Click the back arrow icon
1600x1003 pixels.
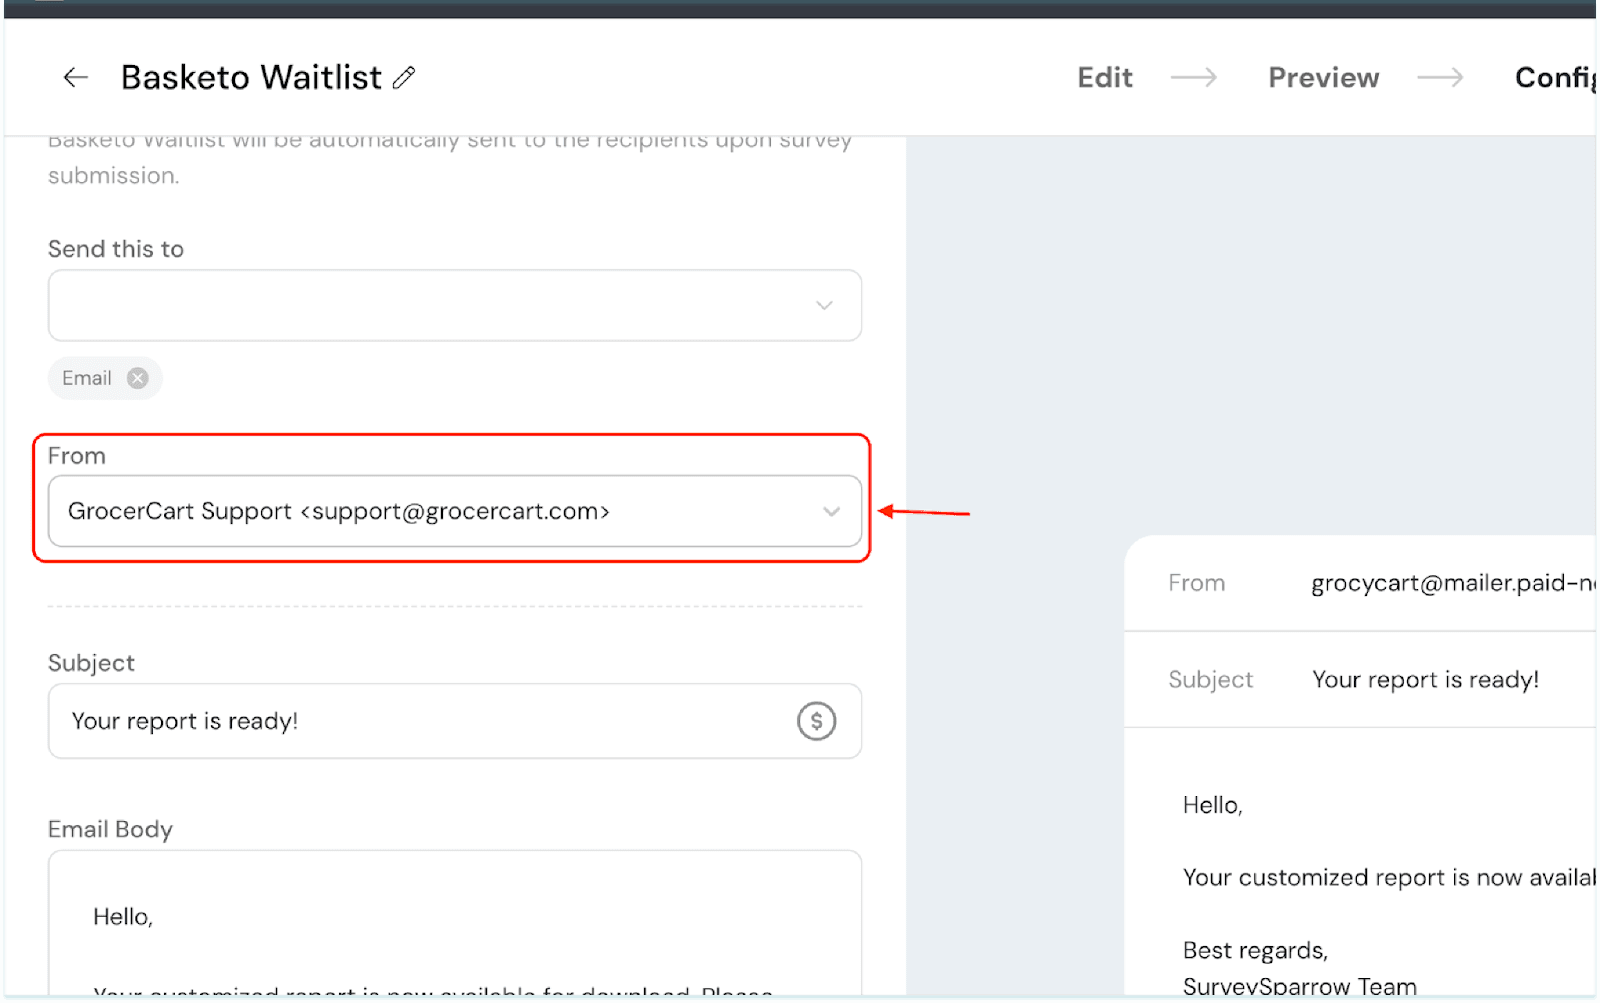click(75, 78)
